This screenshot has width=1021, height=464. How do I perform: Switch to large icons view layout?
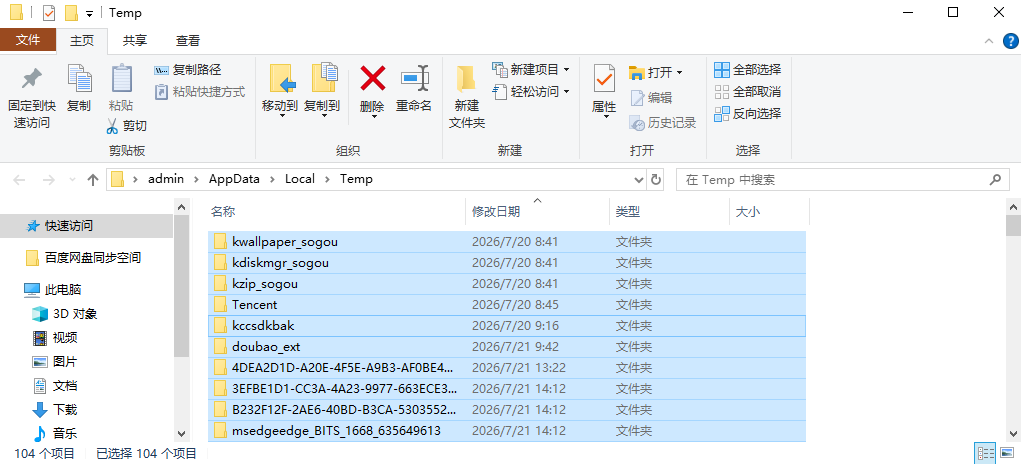(1005, 453)
